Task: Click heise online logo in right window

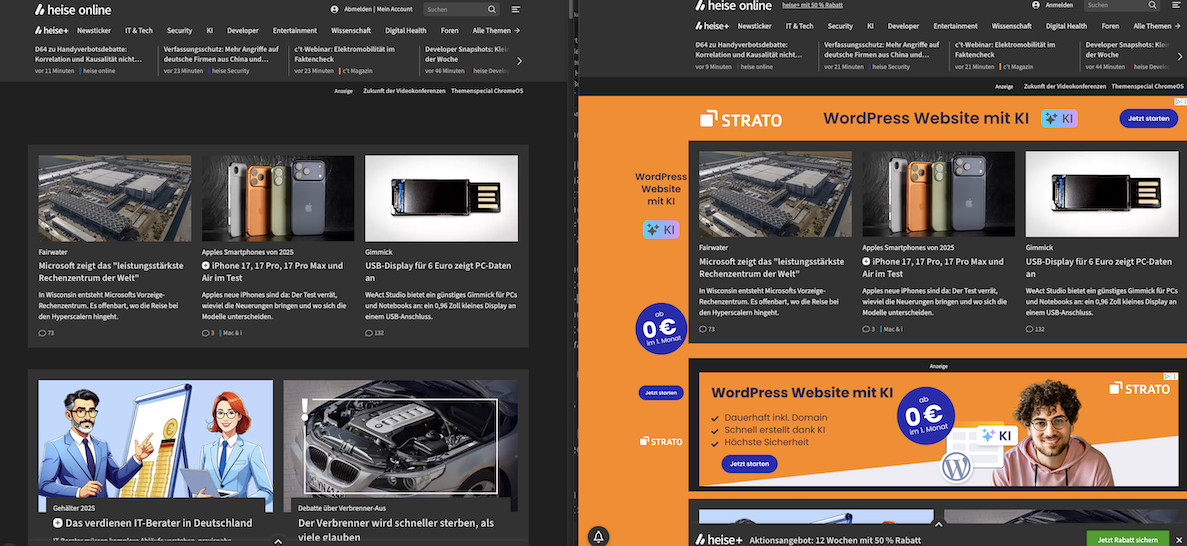Action: 734,5
